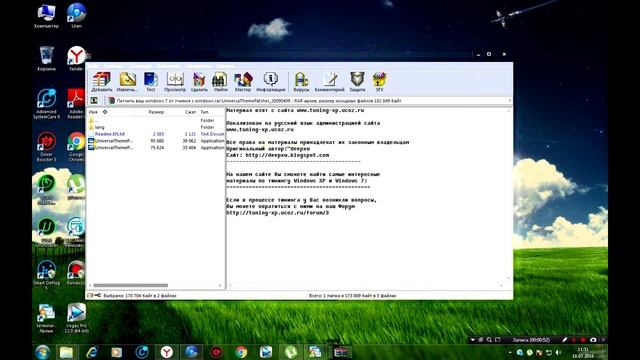
Task: Click the Защита (Protect) shield icon
Action: pos(357,82)
